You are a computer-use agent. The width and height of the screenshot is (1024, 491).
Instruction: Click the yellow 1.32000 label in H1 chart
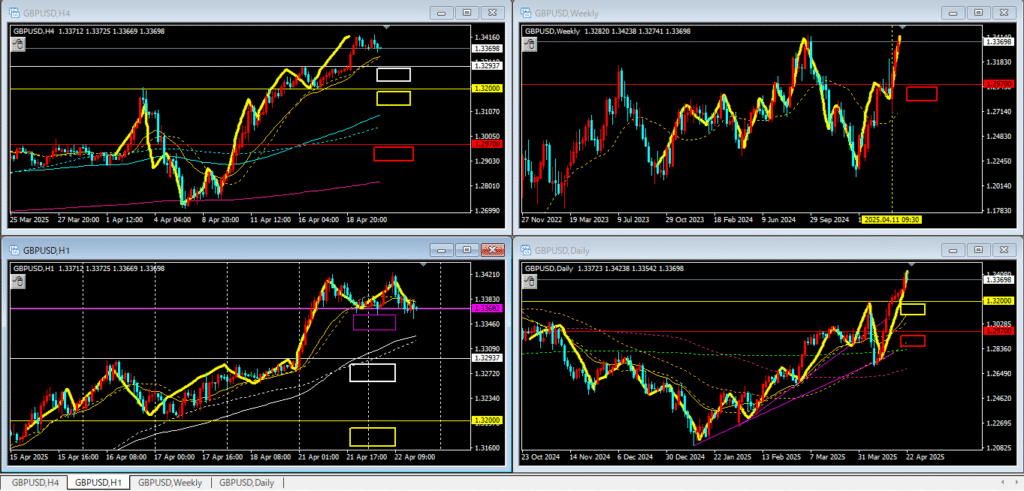(x=489, y=420)
